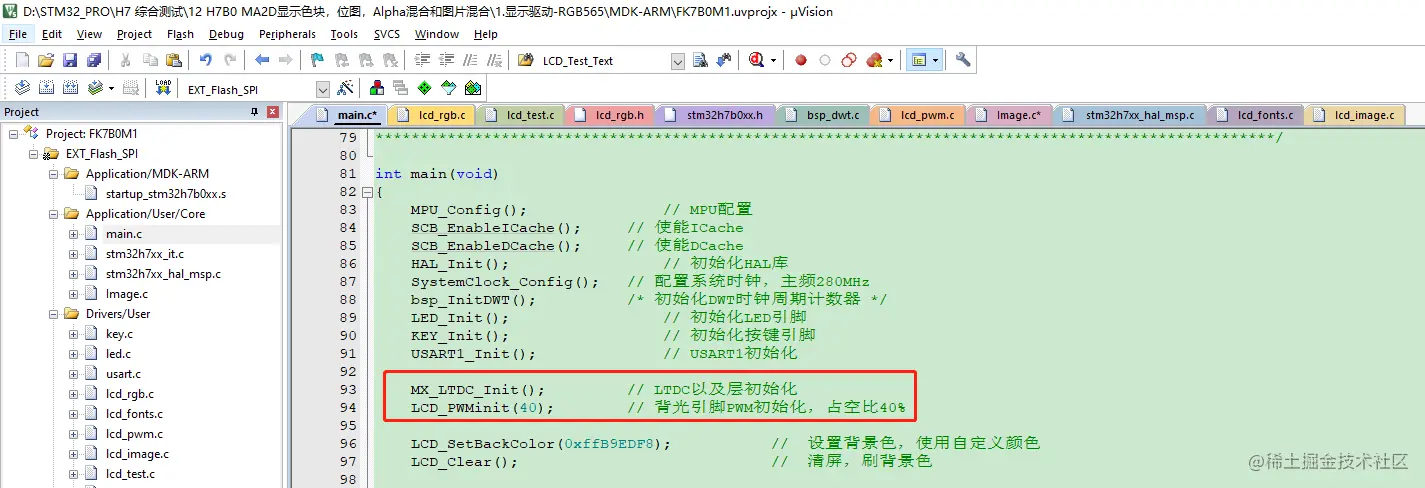
Task: Click the Kill All Breakpoints icon
Action: (874, 61)
